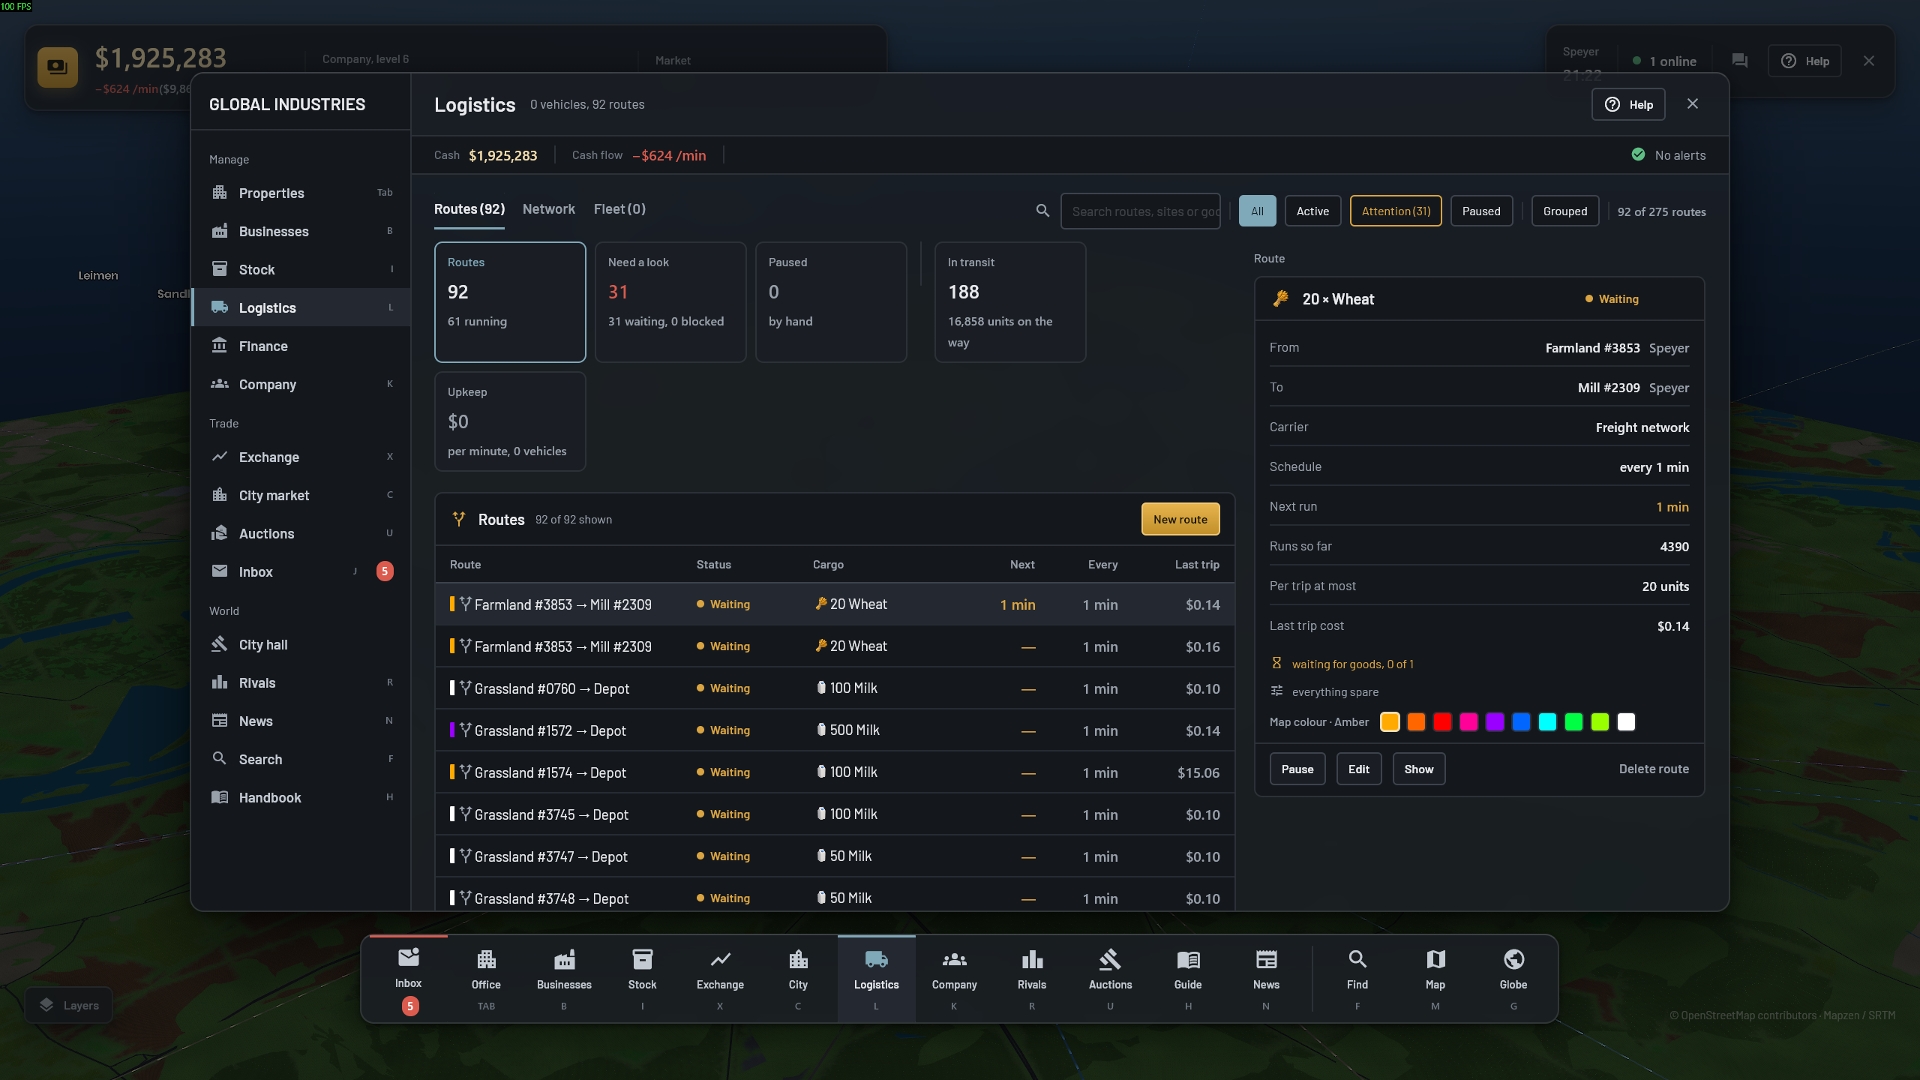Switch to the Network tab
Image resolution: width=1920 pixels, height=1080 pixels.
pyautogui.click(x=548, y=209)
